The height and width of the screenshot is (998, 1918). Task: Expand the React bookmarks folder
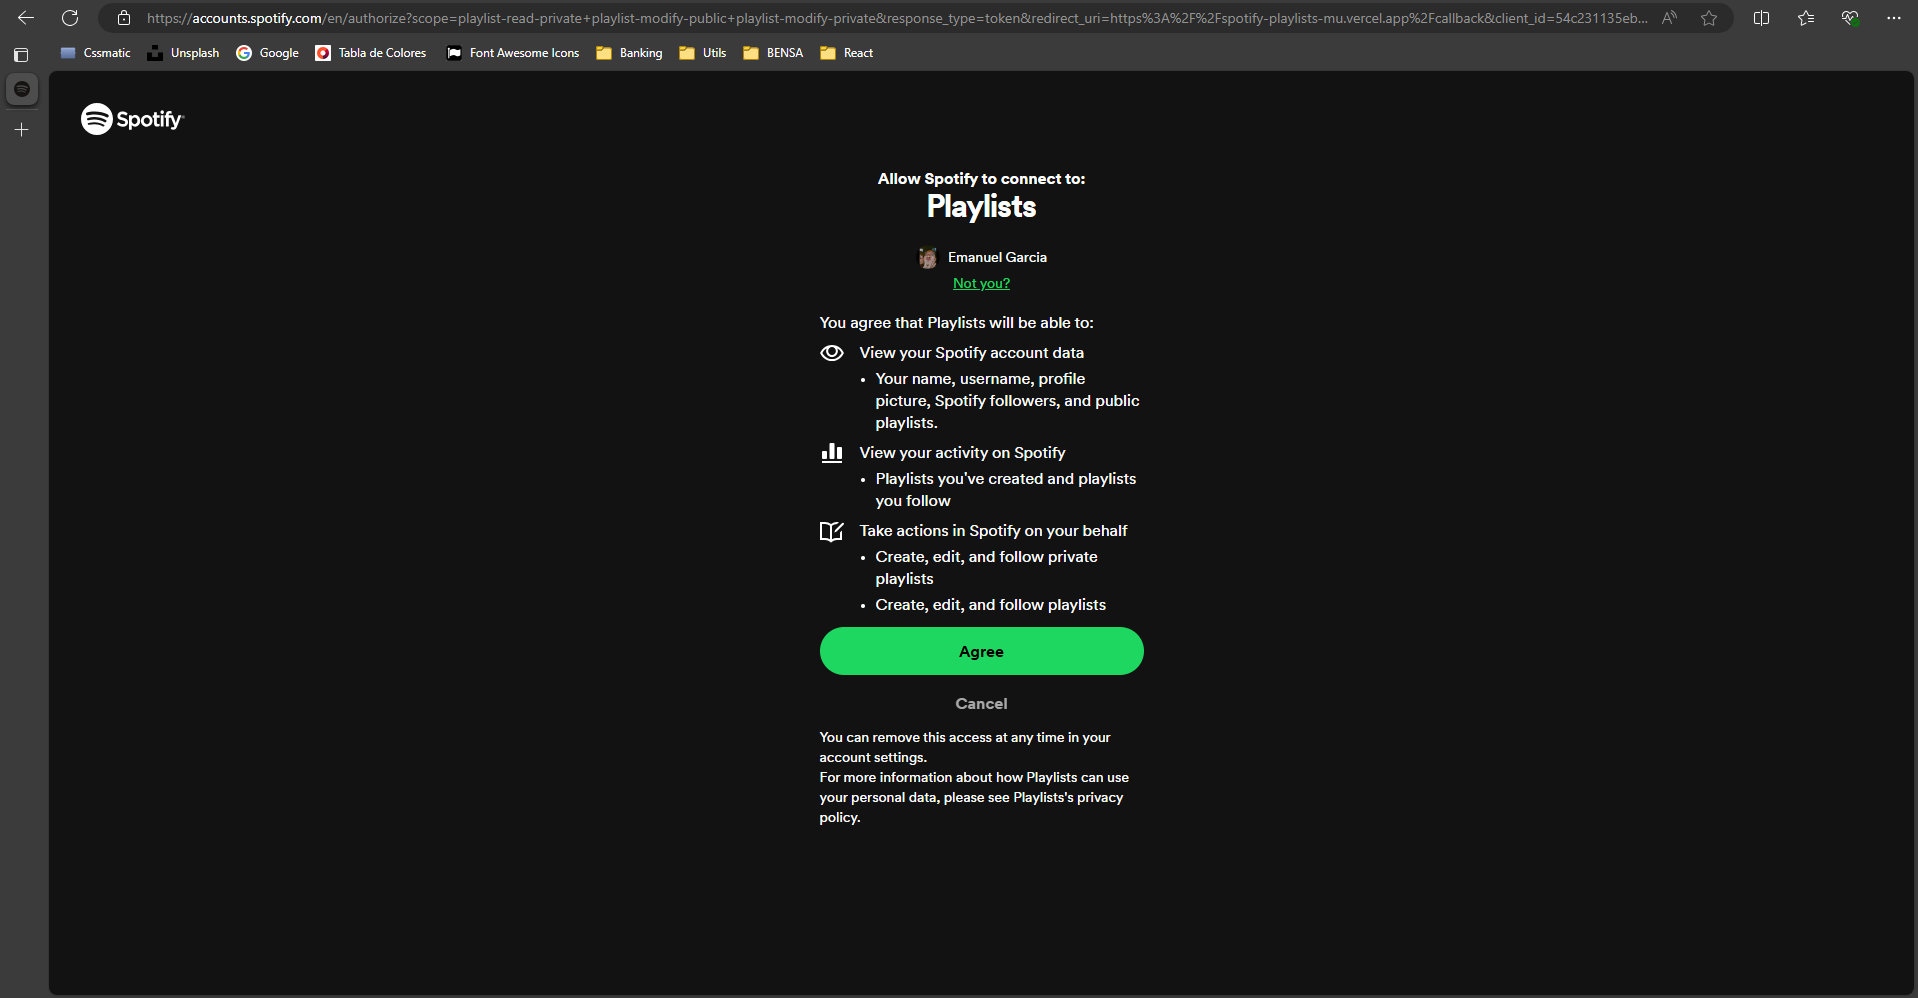tap(847, 53)
